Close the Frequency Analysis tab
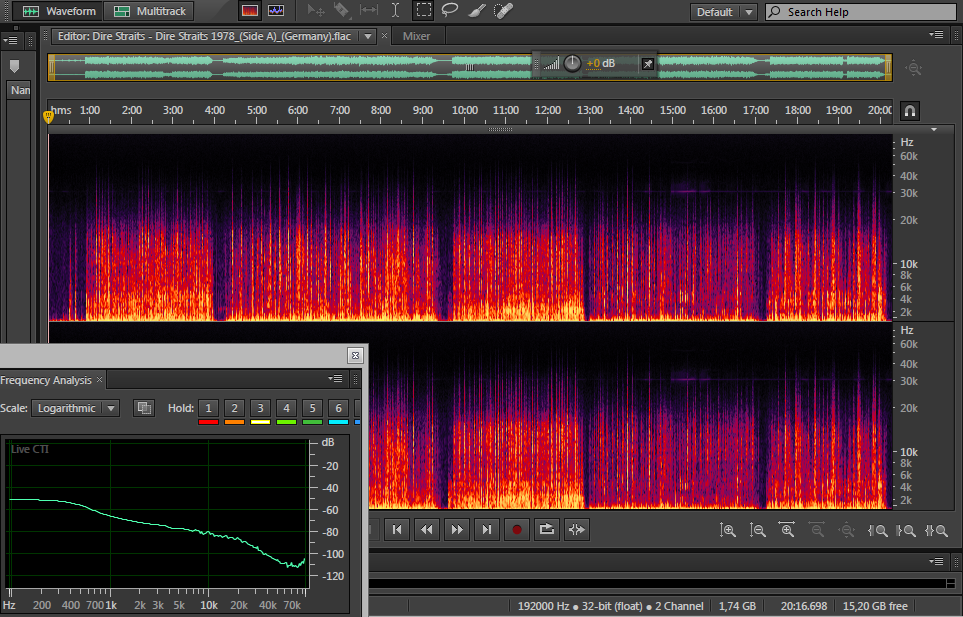The width and height of the screenshot is (963, 617). [x=99, y=380]
